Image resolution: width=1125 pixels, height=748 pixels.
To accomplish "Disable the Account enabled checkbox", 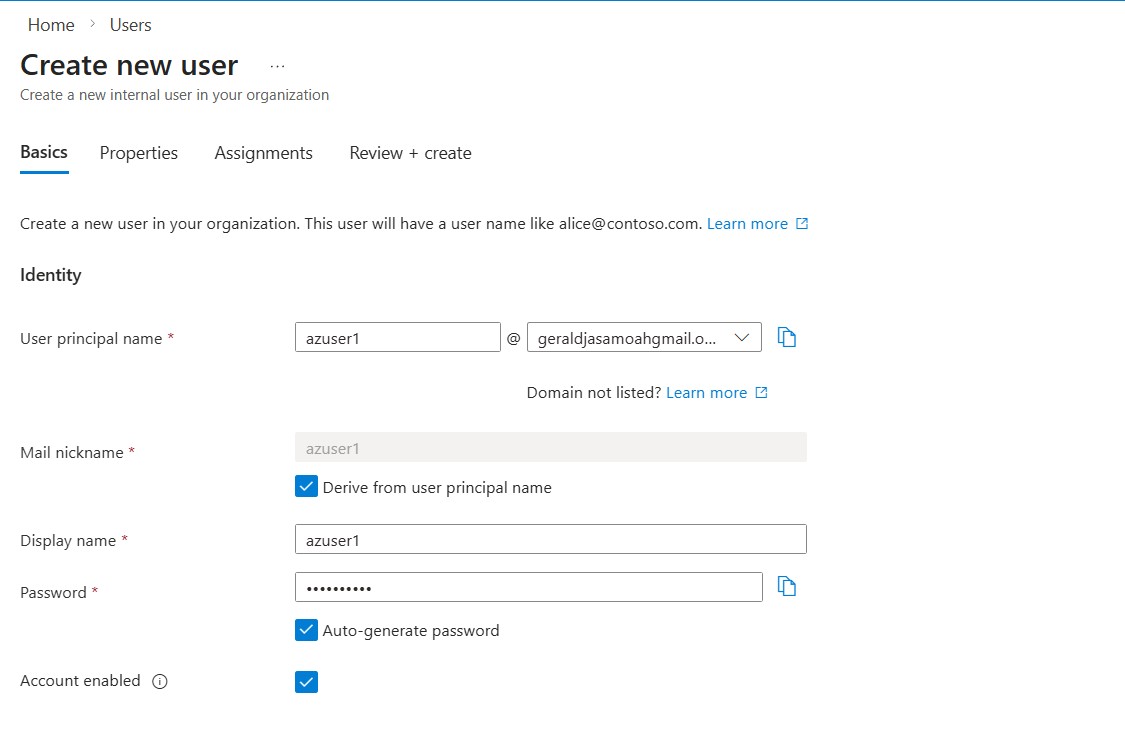I will click(307, 682).
